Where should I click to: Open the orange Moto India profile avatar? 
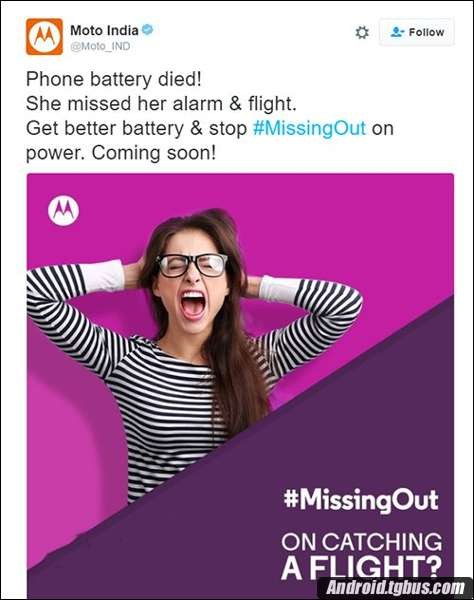pyautogui.click(x=44, y=36)
